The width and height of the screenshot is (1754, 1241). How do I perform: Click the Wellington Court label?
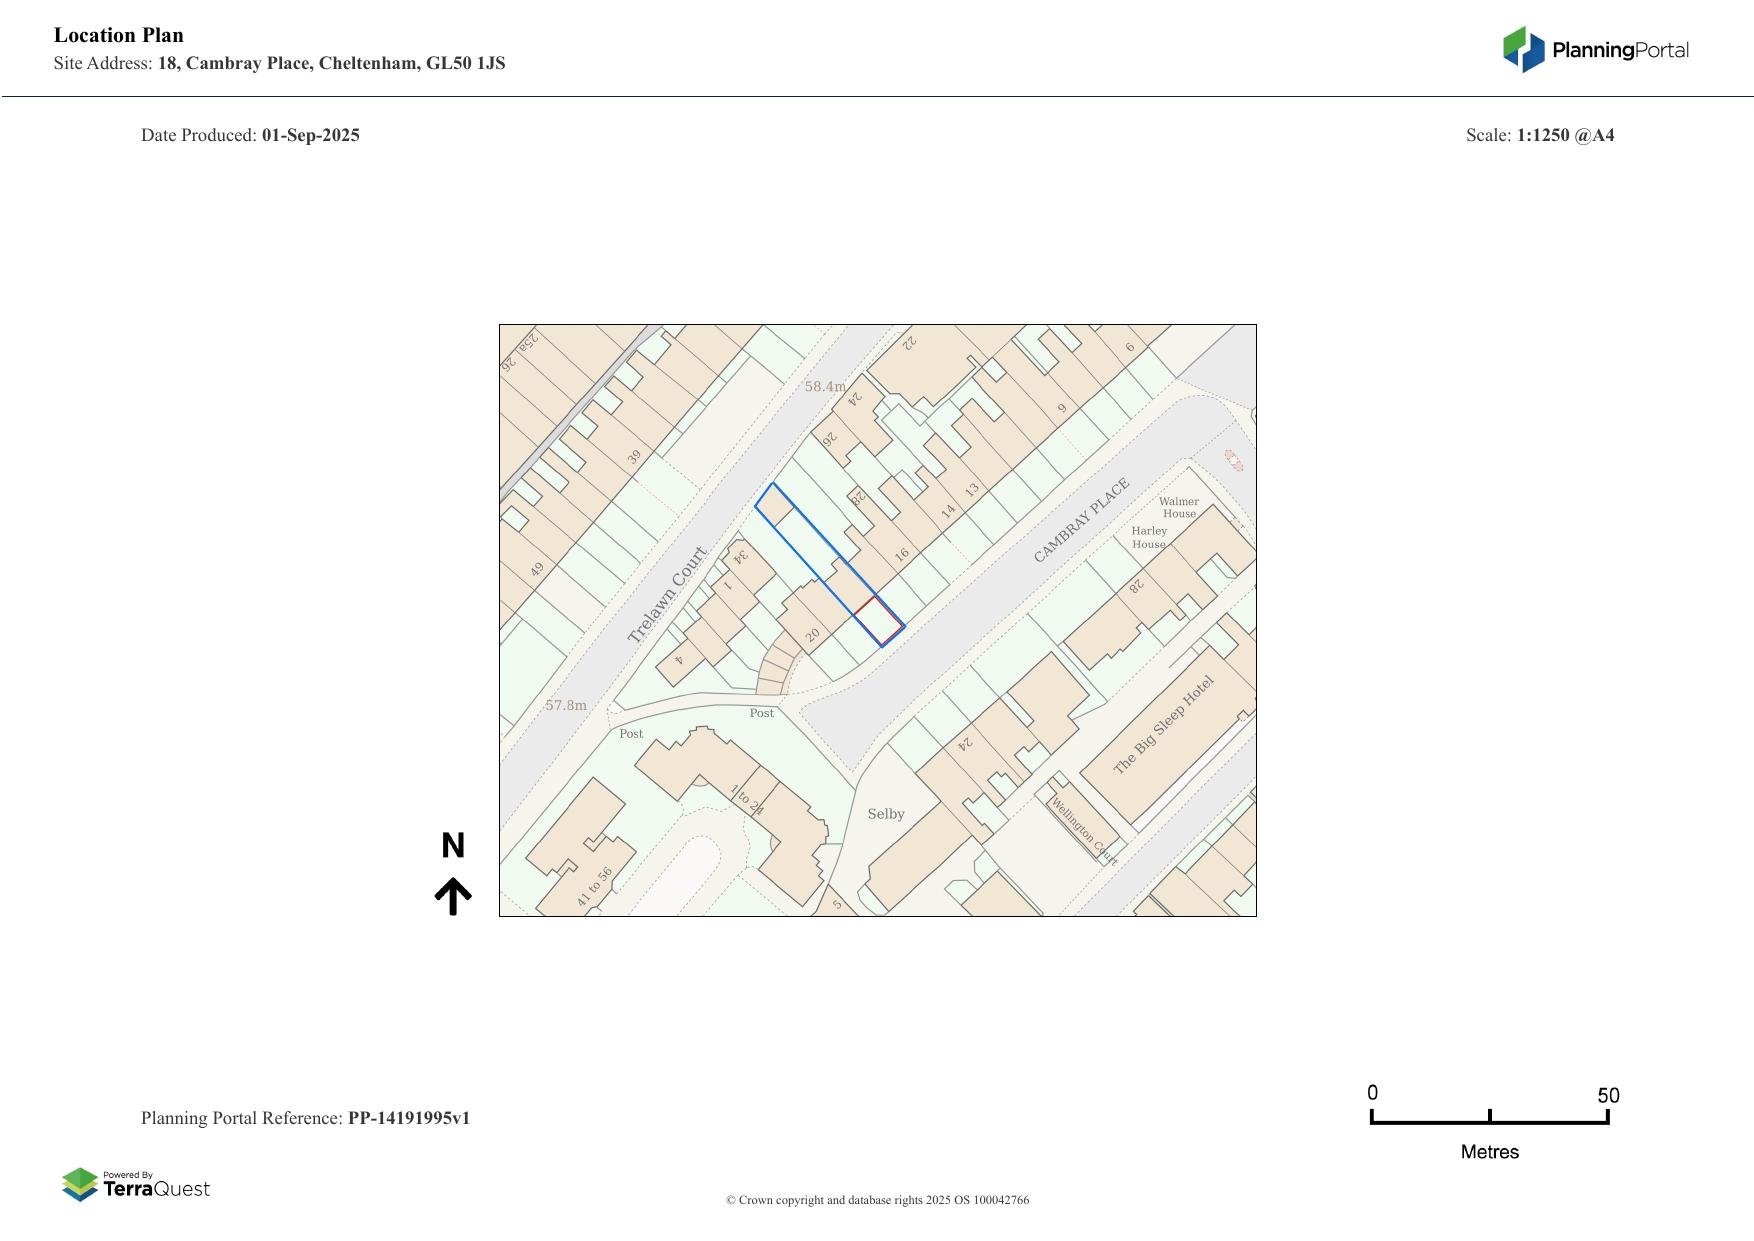click(1083, 830)
